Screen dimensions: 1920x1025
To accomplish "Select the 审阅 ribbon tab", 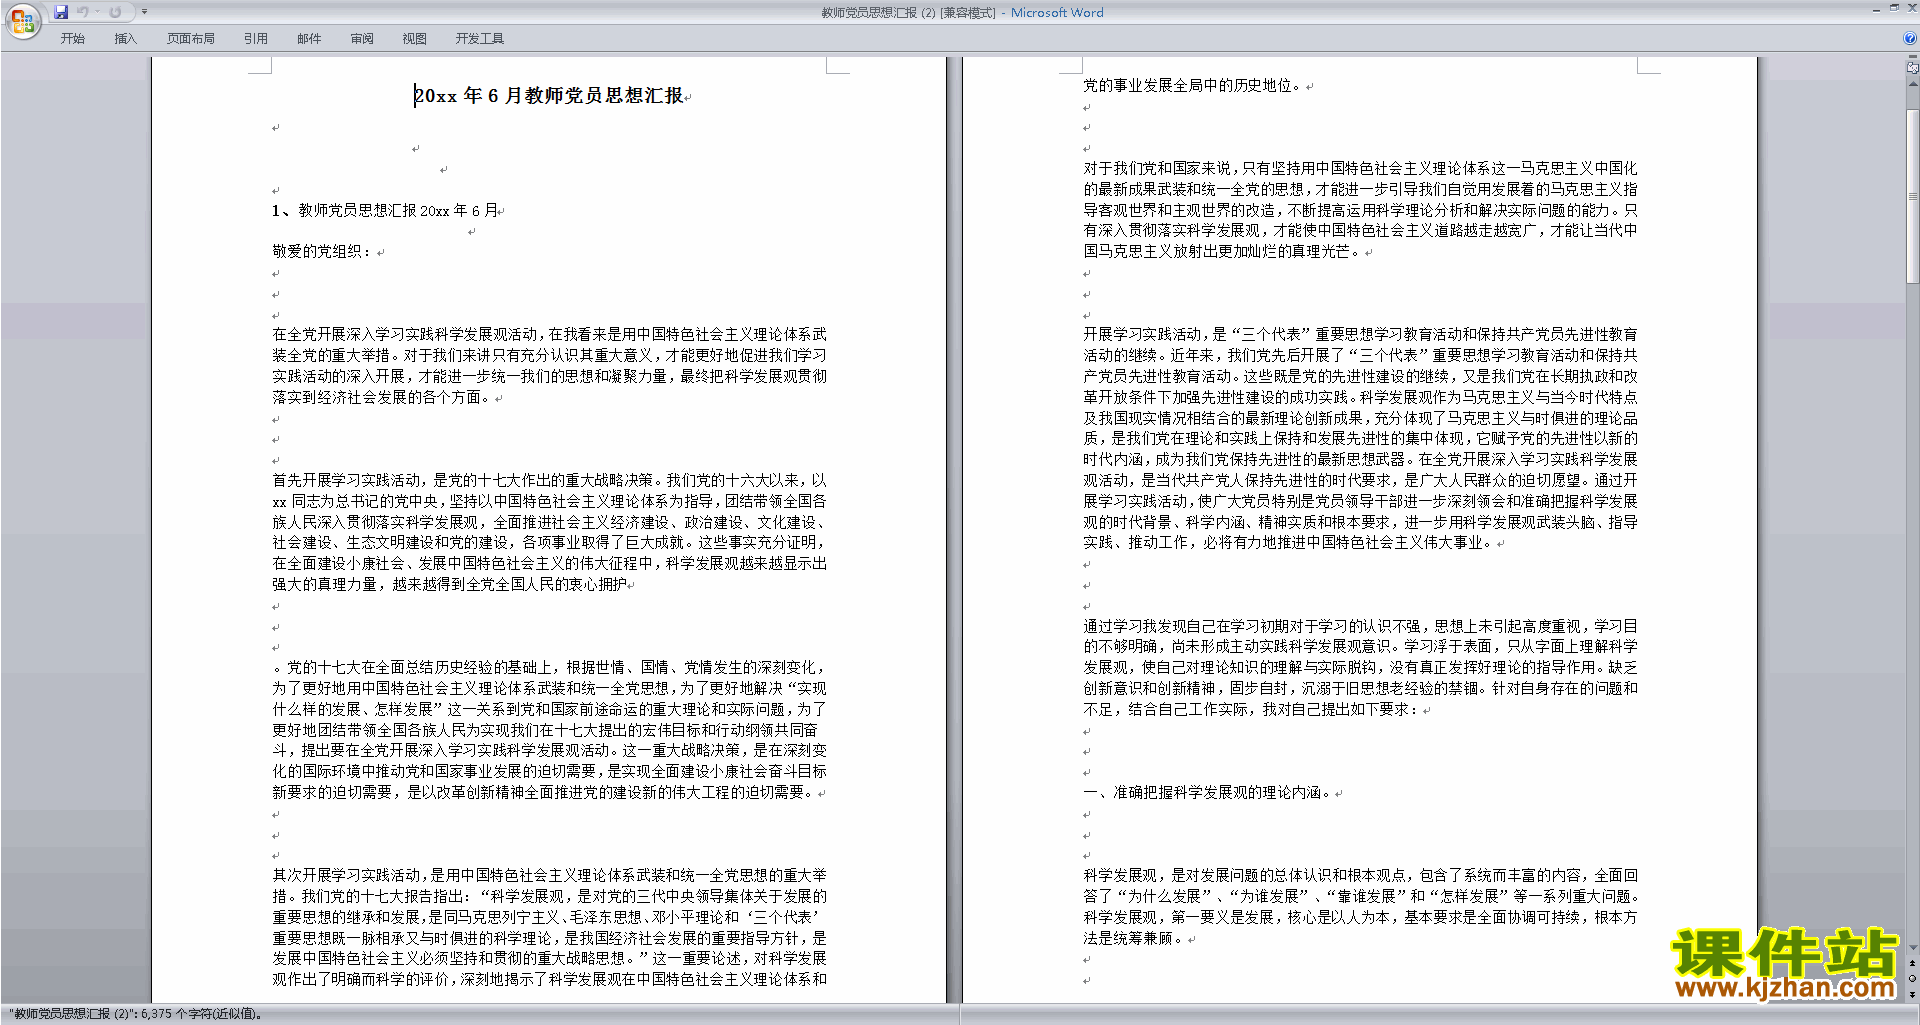I will tap(362, 39).
